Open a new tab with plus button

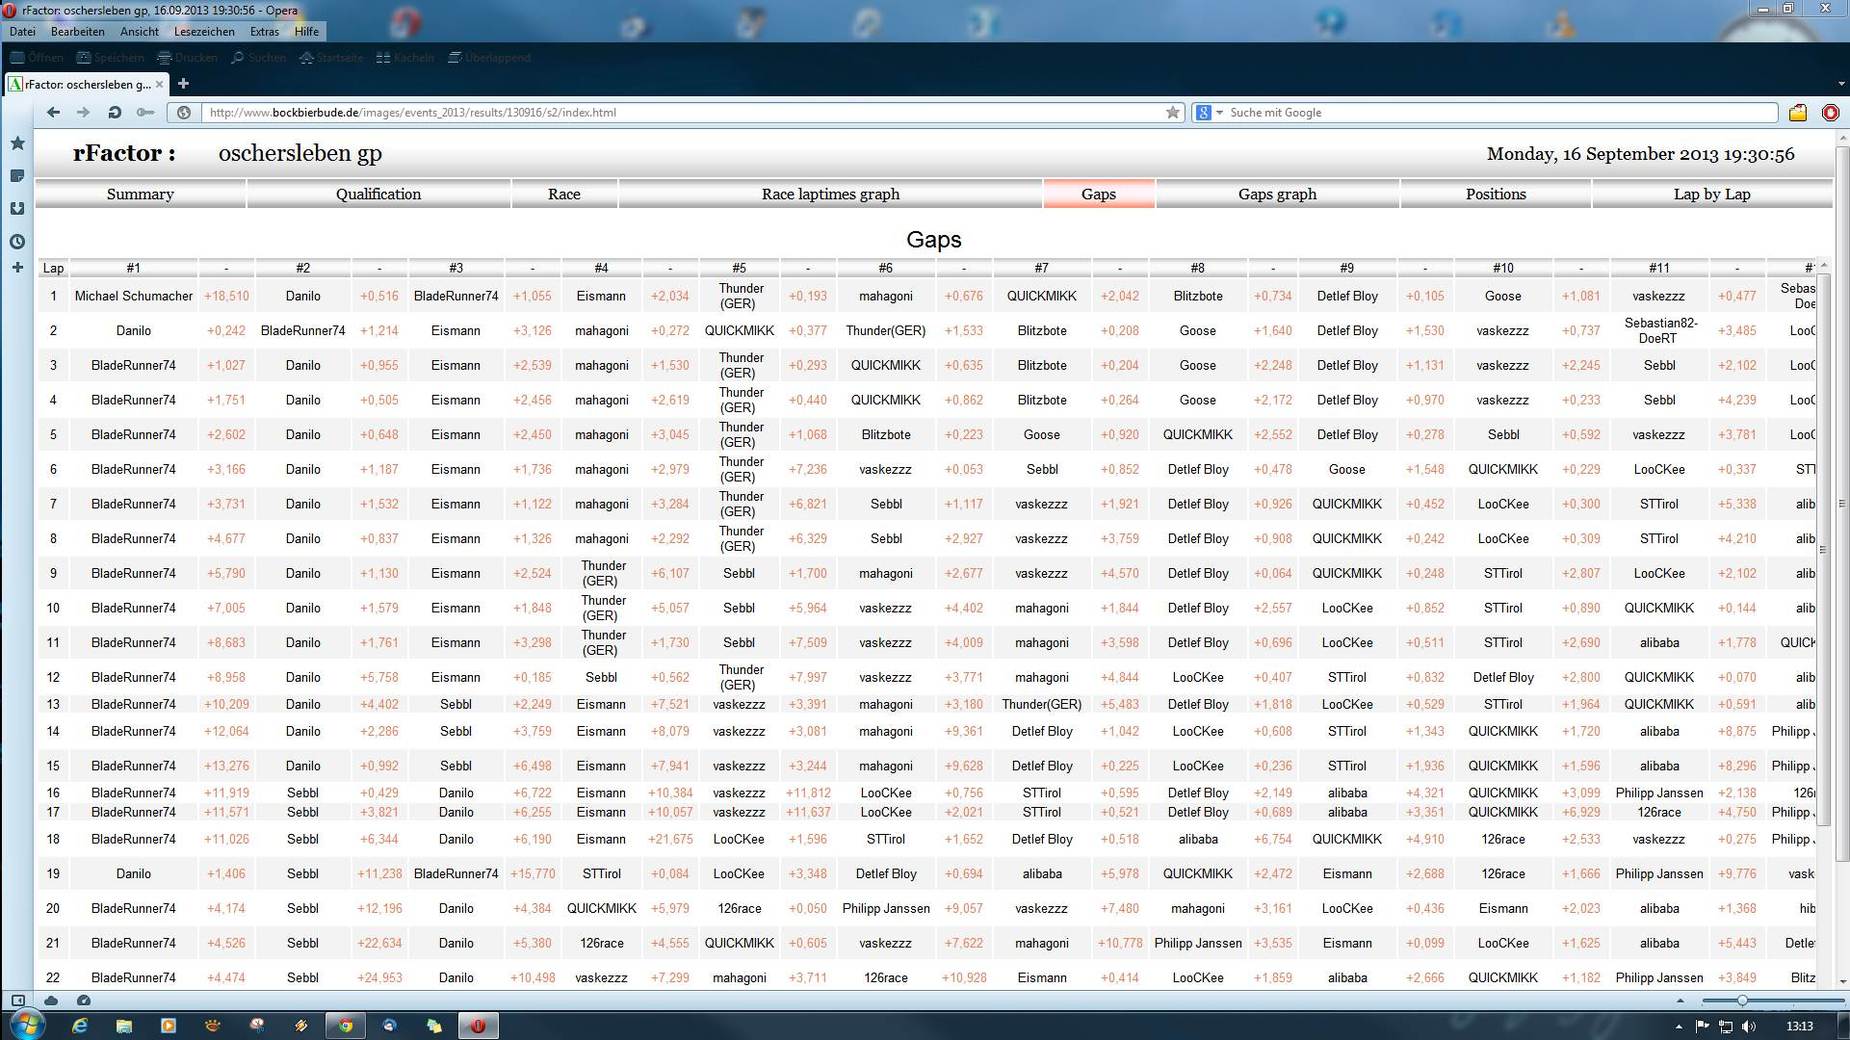pos(183,84)
